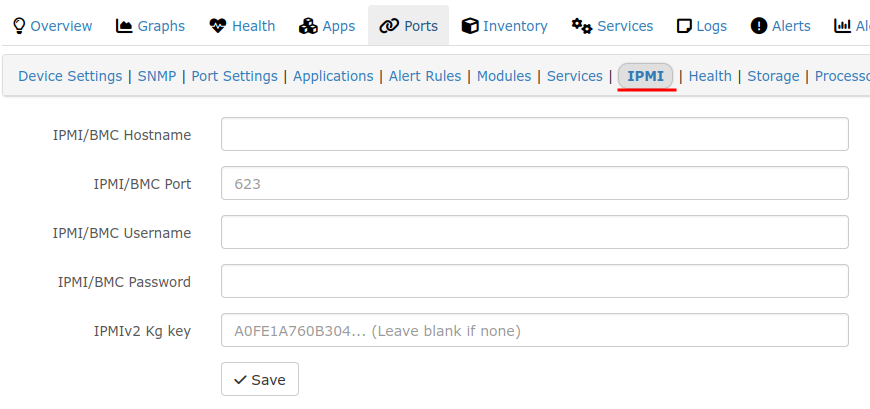Click the Overview lightbulb icon
This screenshot has width=870, height=409.
click(x=19, y=26)
